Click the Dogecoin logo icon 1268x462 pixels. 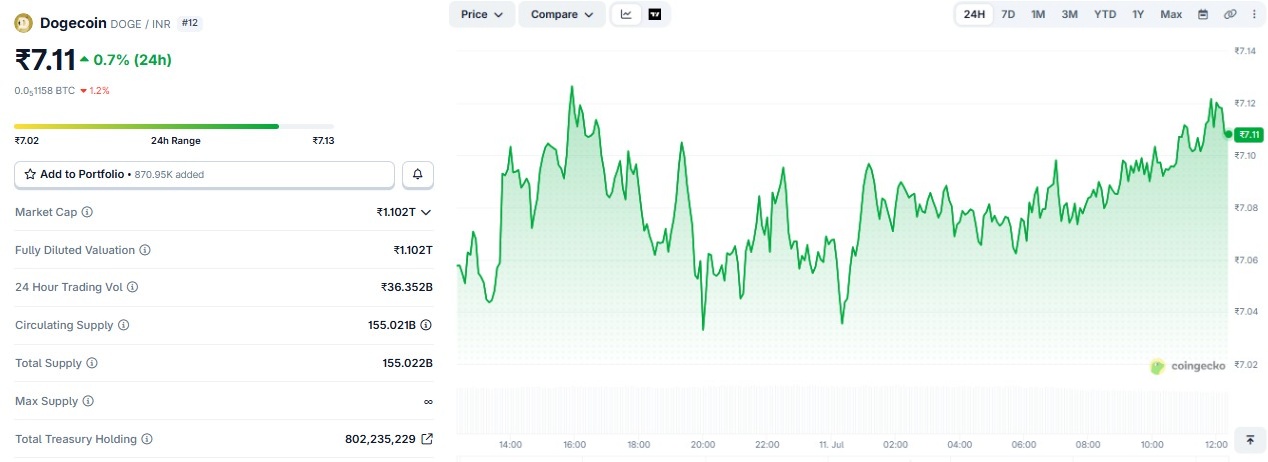tap(24, 23)
